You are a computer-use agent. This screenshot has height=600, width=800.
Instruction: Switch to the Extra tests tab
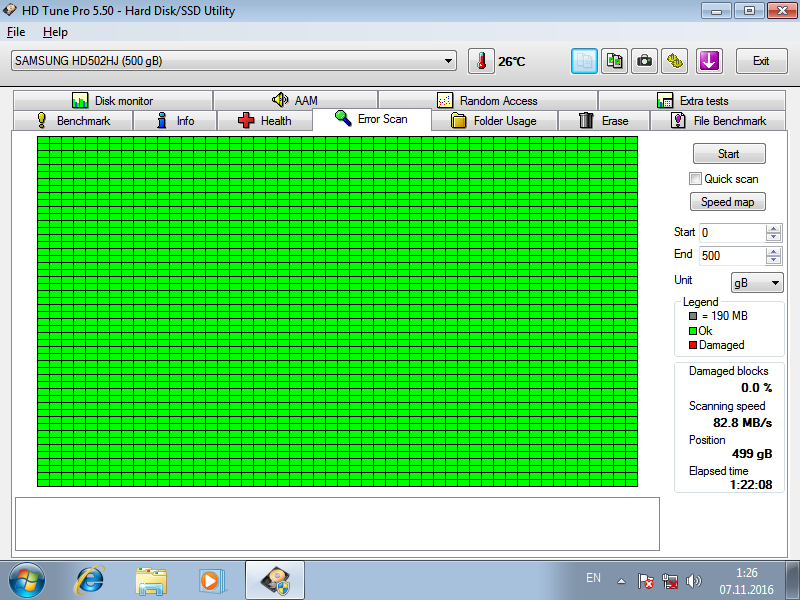[x=692, y=101]
